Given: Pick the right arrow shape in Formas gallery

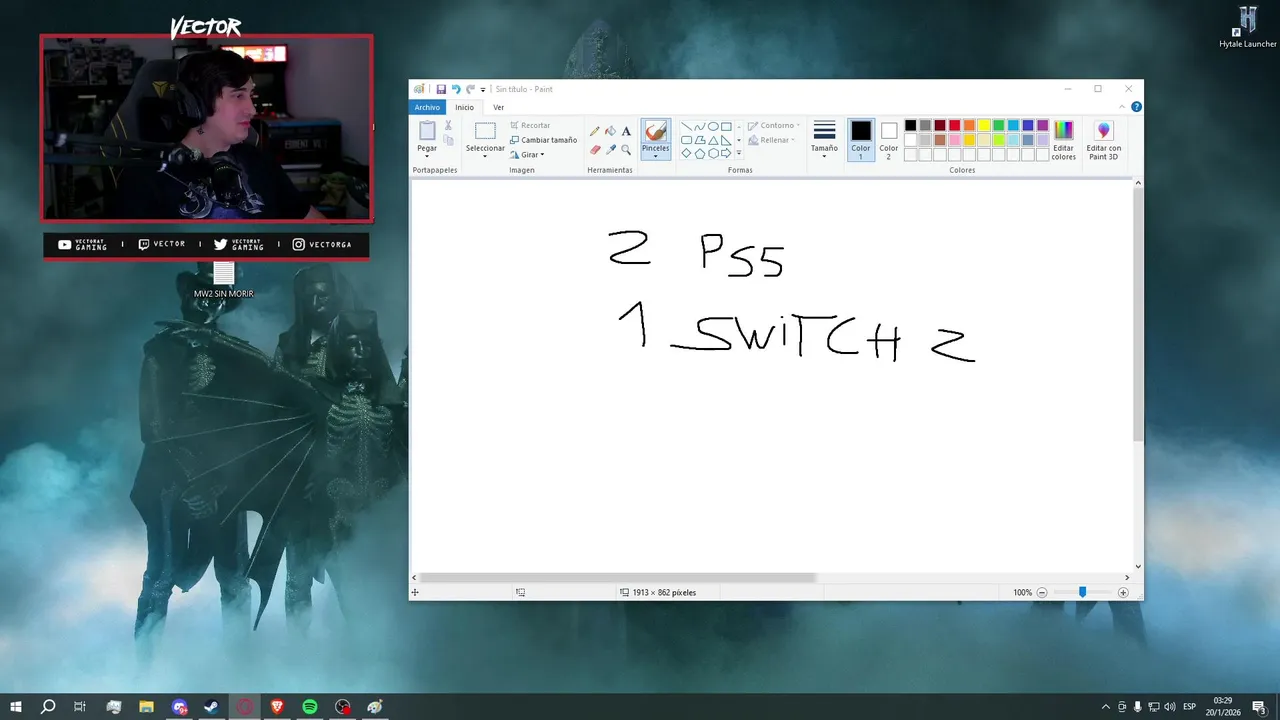Looking at the screenshot, I should pyautogui.click(x=726, y=153).
